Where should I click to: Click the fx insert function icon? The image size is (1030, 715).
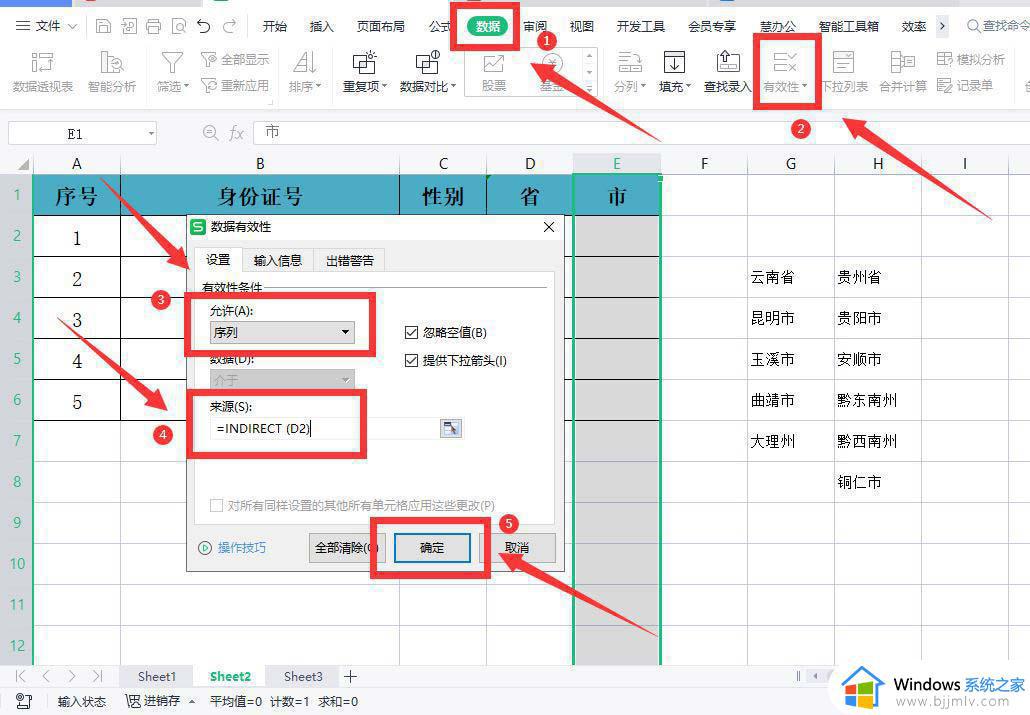pos(236,133)
